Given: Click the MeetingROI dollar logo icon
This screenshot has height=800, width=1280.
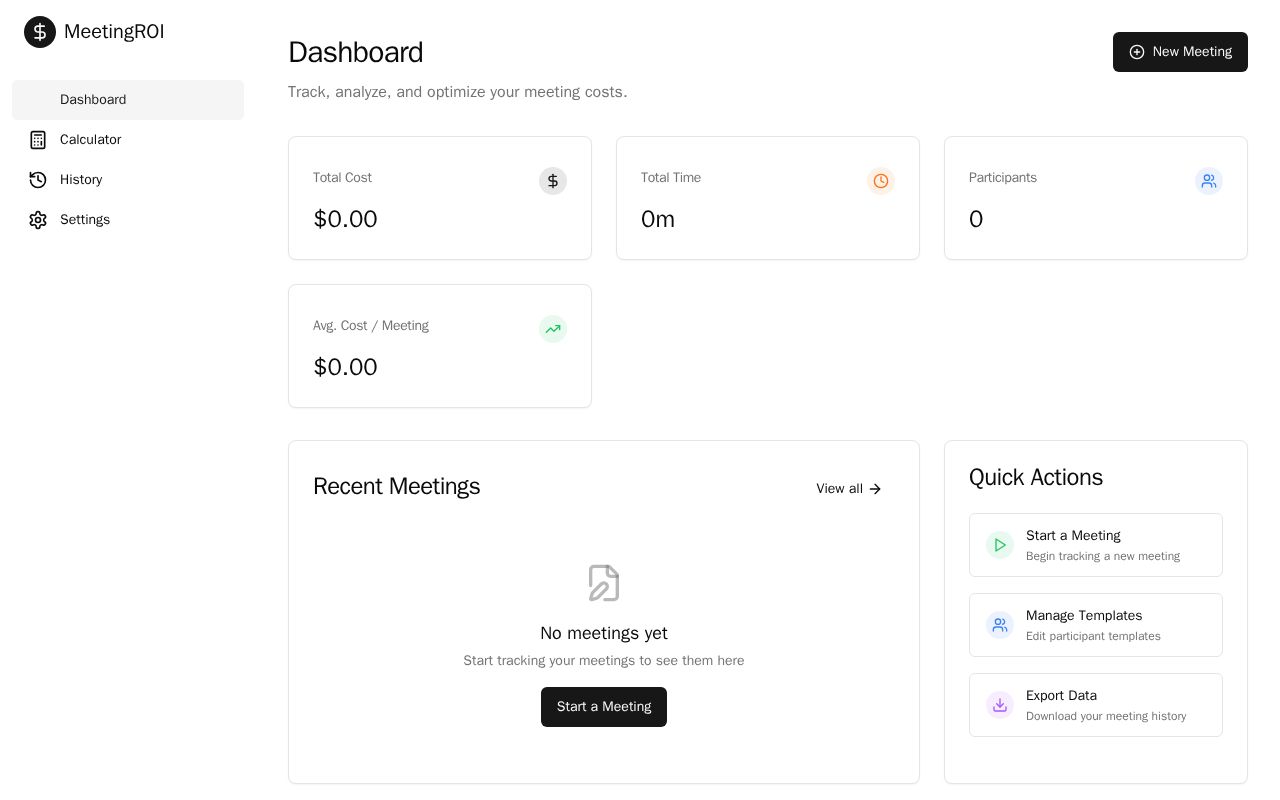Looking at the screenshot, I should pos(40,32).
